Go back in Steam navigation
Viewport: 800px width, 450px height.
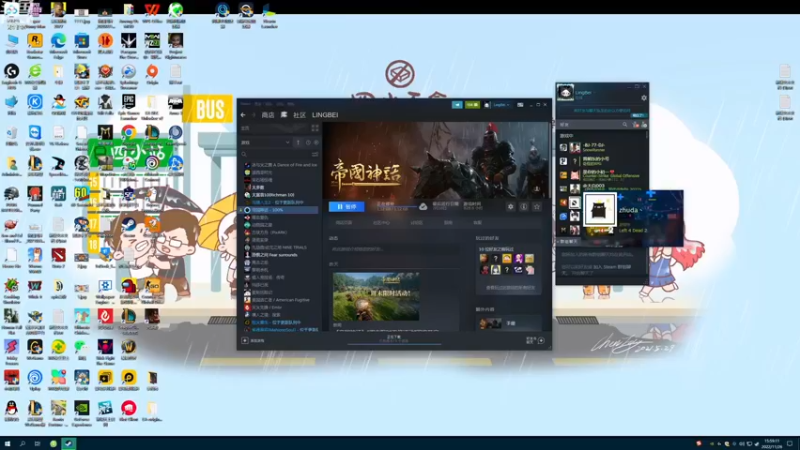pyautogui.click(x=243, y=115)
